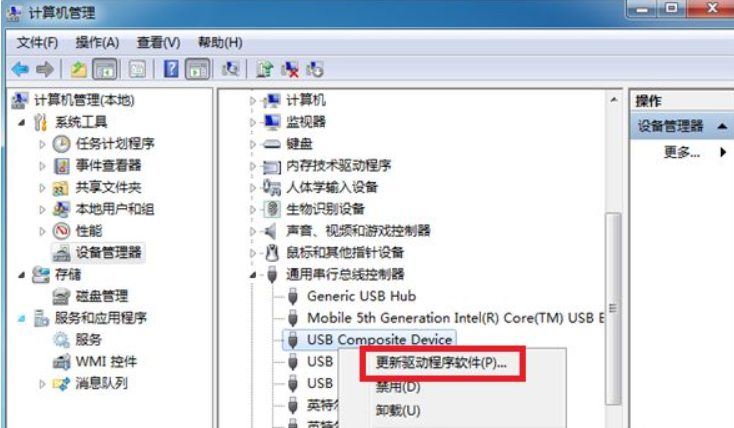
Task: Choose 卸载(U) in the context menu
Action: pos(398,410)
